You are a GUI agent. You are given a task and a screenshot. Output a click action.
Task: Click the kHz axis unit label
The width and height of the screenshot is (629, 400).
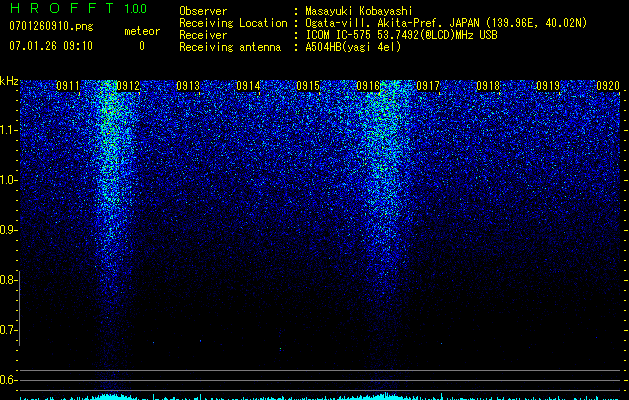[9, 81]
